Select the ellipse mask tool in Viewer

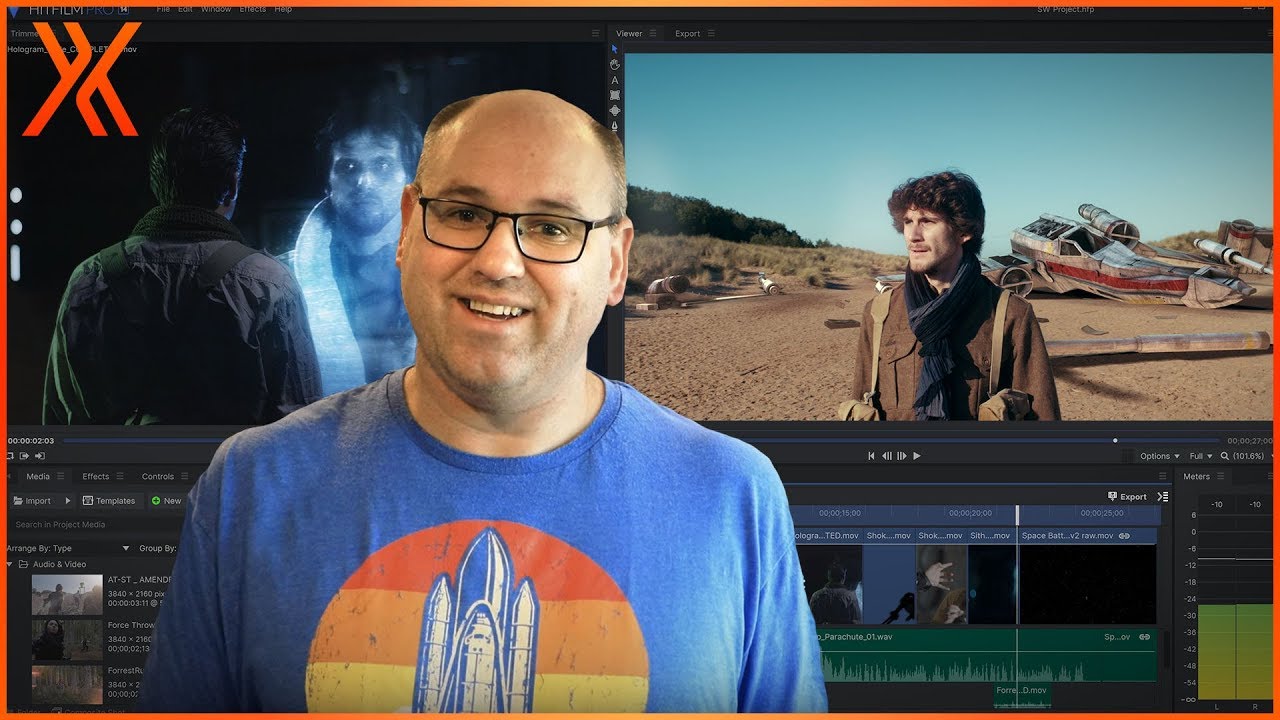pos(614,110)
